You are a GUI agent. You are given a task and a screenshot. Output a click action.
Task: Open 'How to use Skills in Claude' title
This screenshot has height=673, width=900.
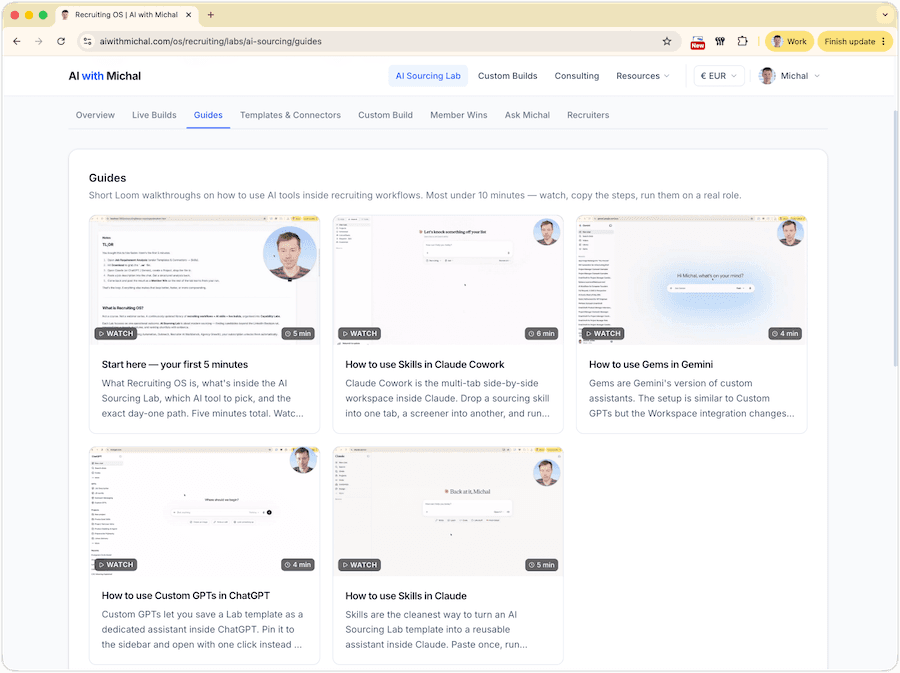tap(406, 596)
